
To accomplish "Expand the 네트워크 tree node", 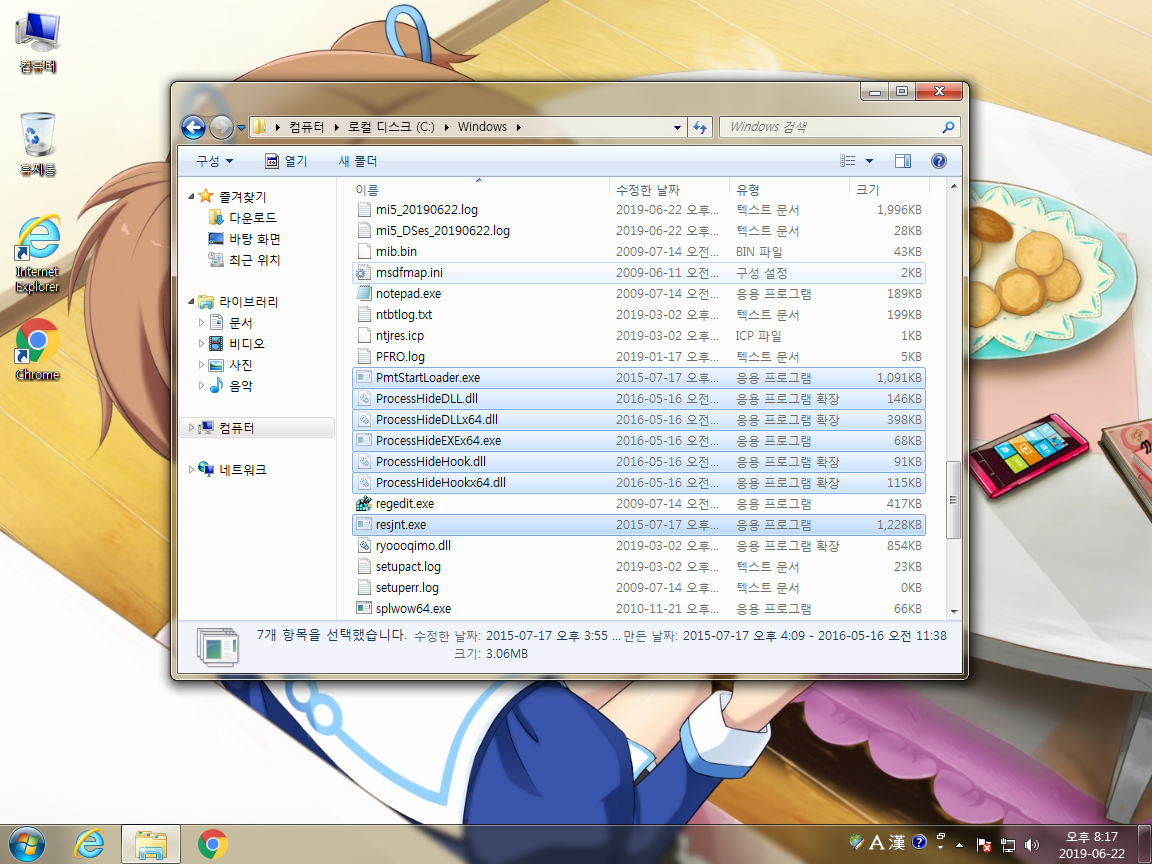I will click(191, 469).
